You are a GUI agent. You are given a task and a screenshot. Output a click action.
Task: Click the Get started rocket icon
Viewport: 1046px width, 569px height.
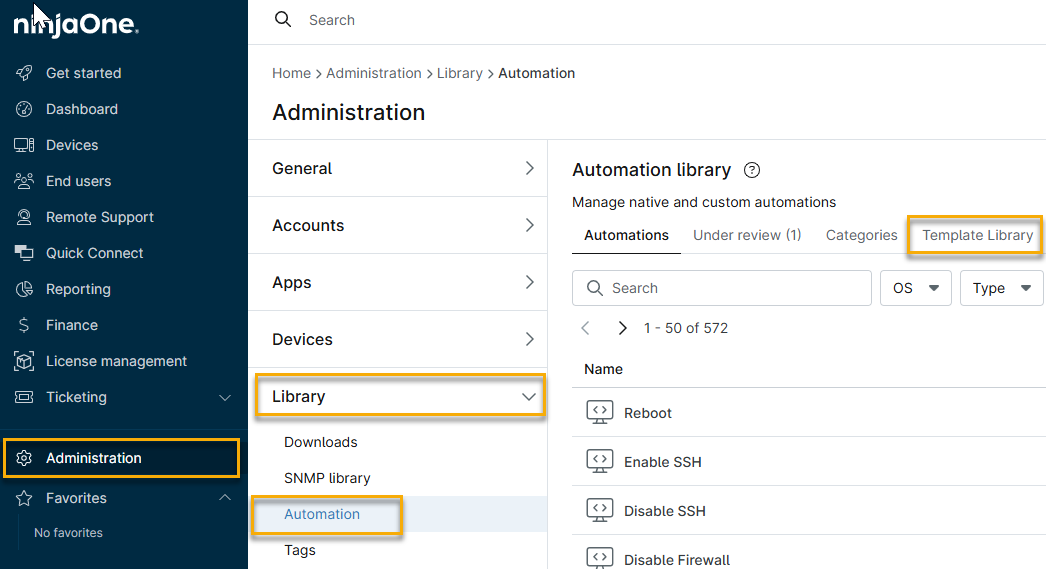pyautogui.click(x=25, y=73)
